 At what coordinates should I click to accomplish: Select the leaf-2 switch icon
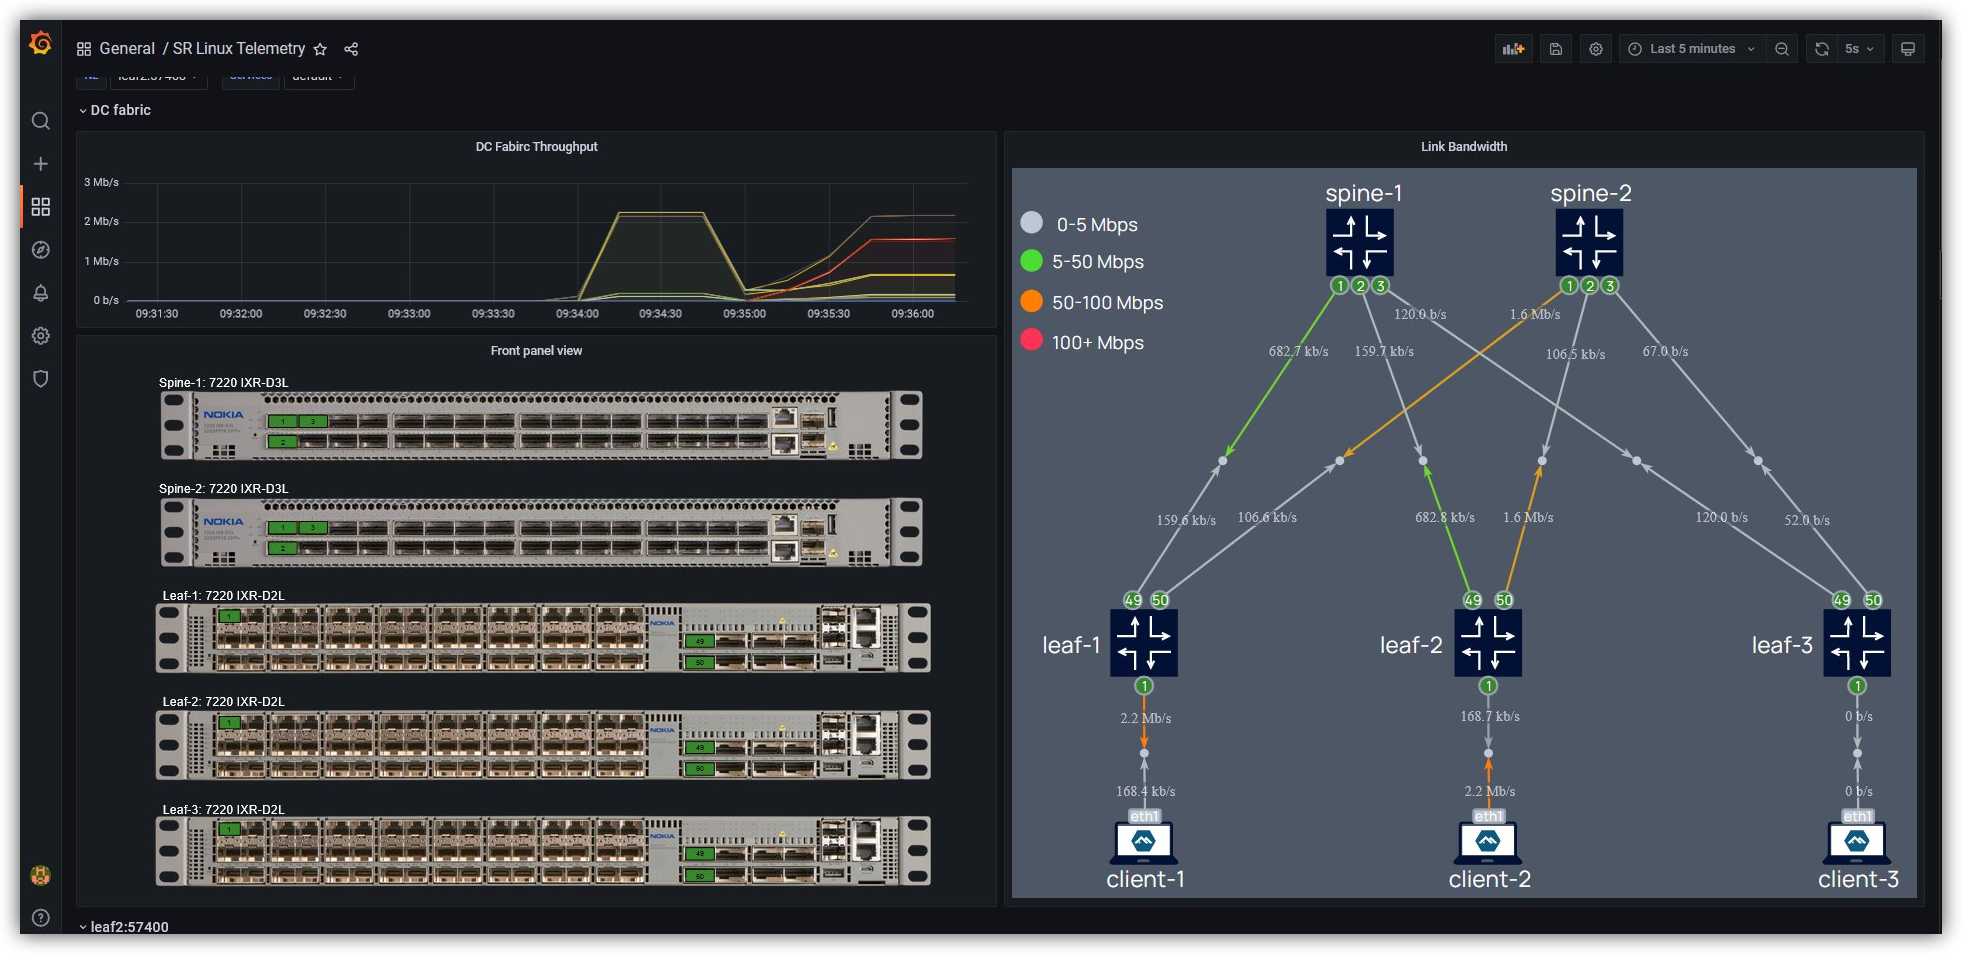pyautogui.click(x=1488, y=643)
